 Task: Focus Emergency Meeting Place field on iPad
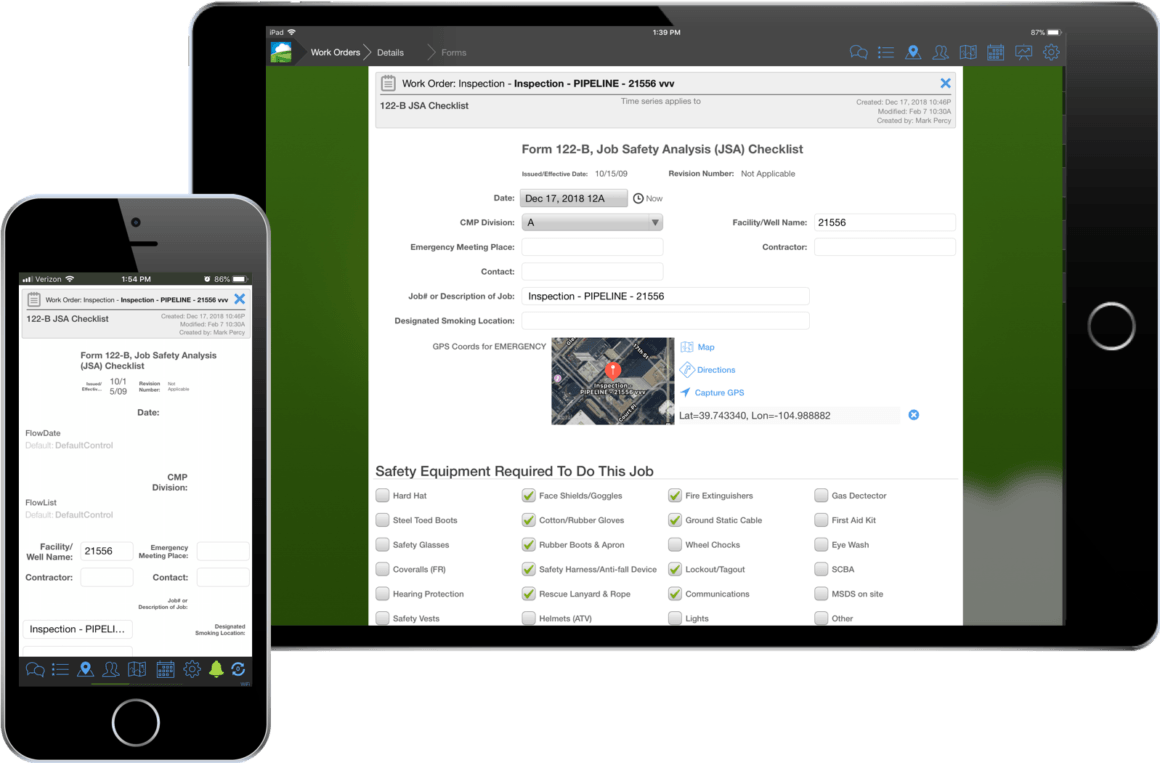pos(592,246)
